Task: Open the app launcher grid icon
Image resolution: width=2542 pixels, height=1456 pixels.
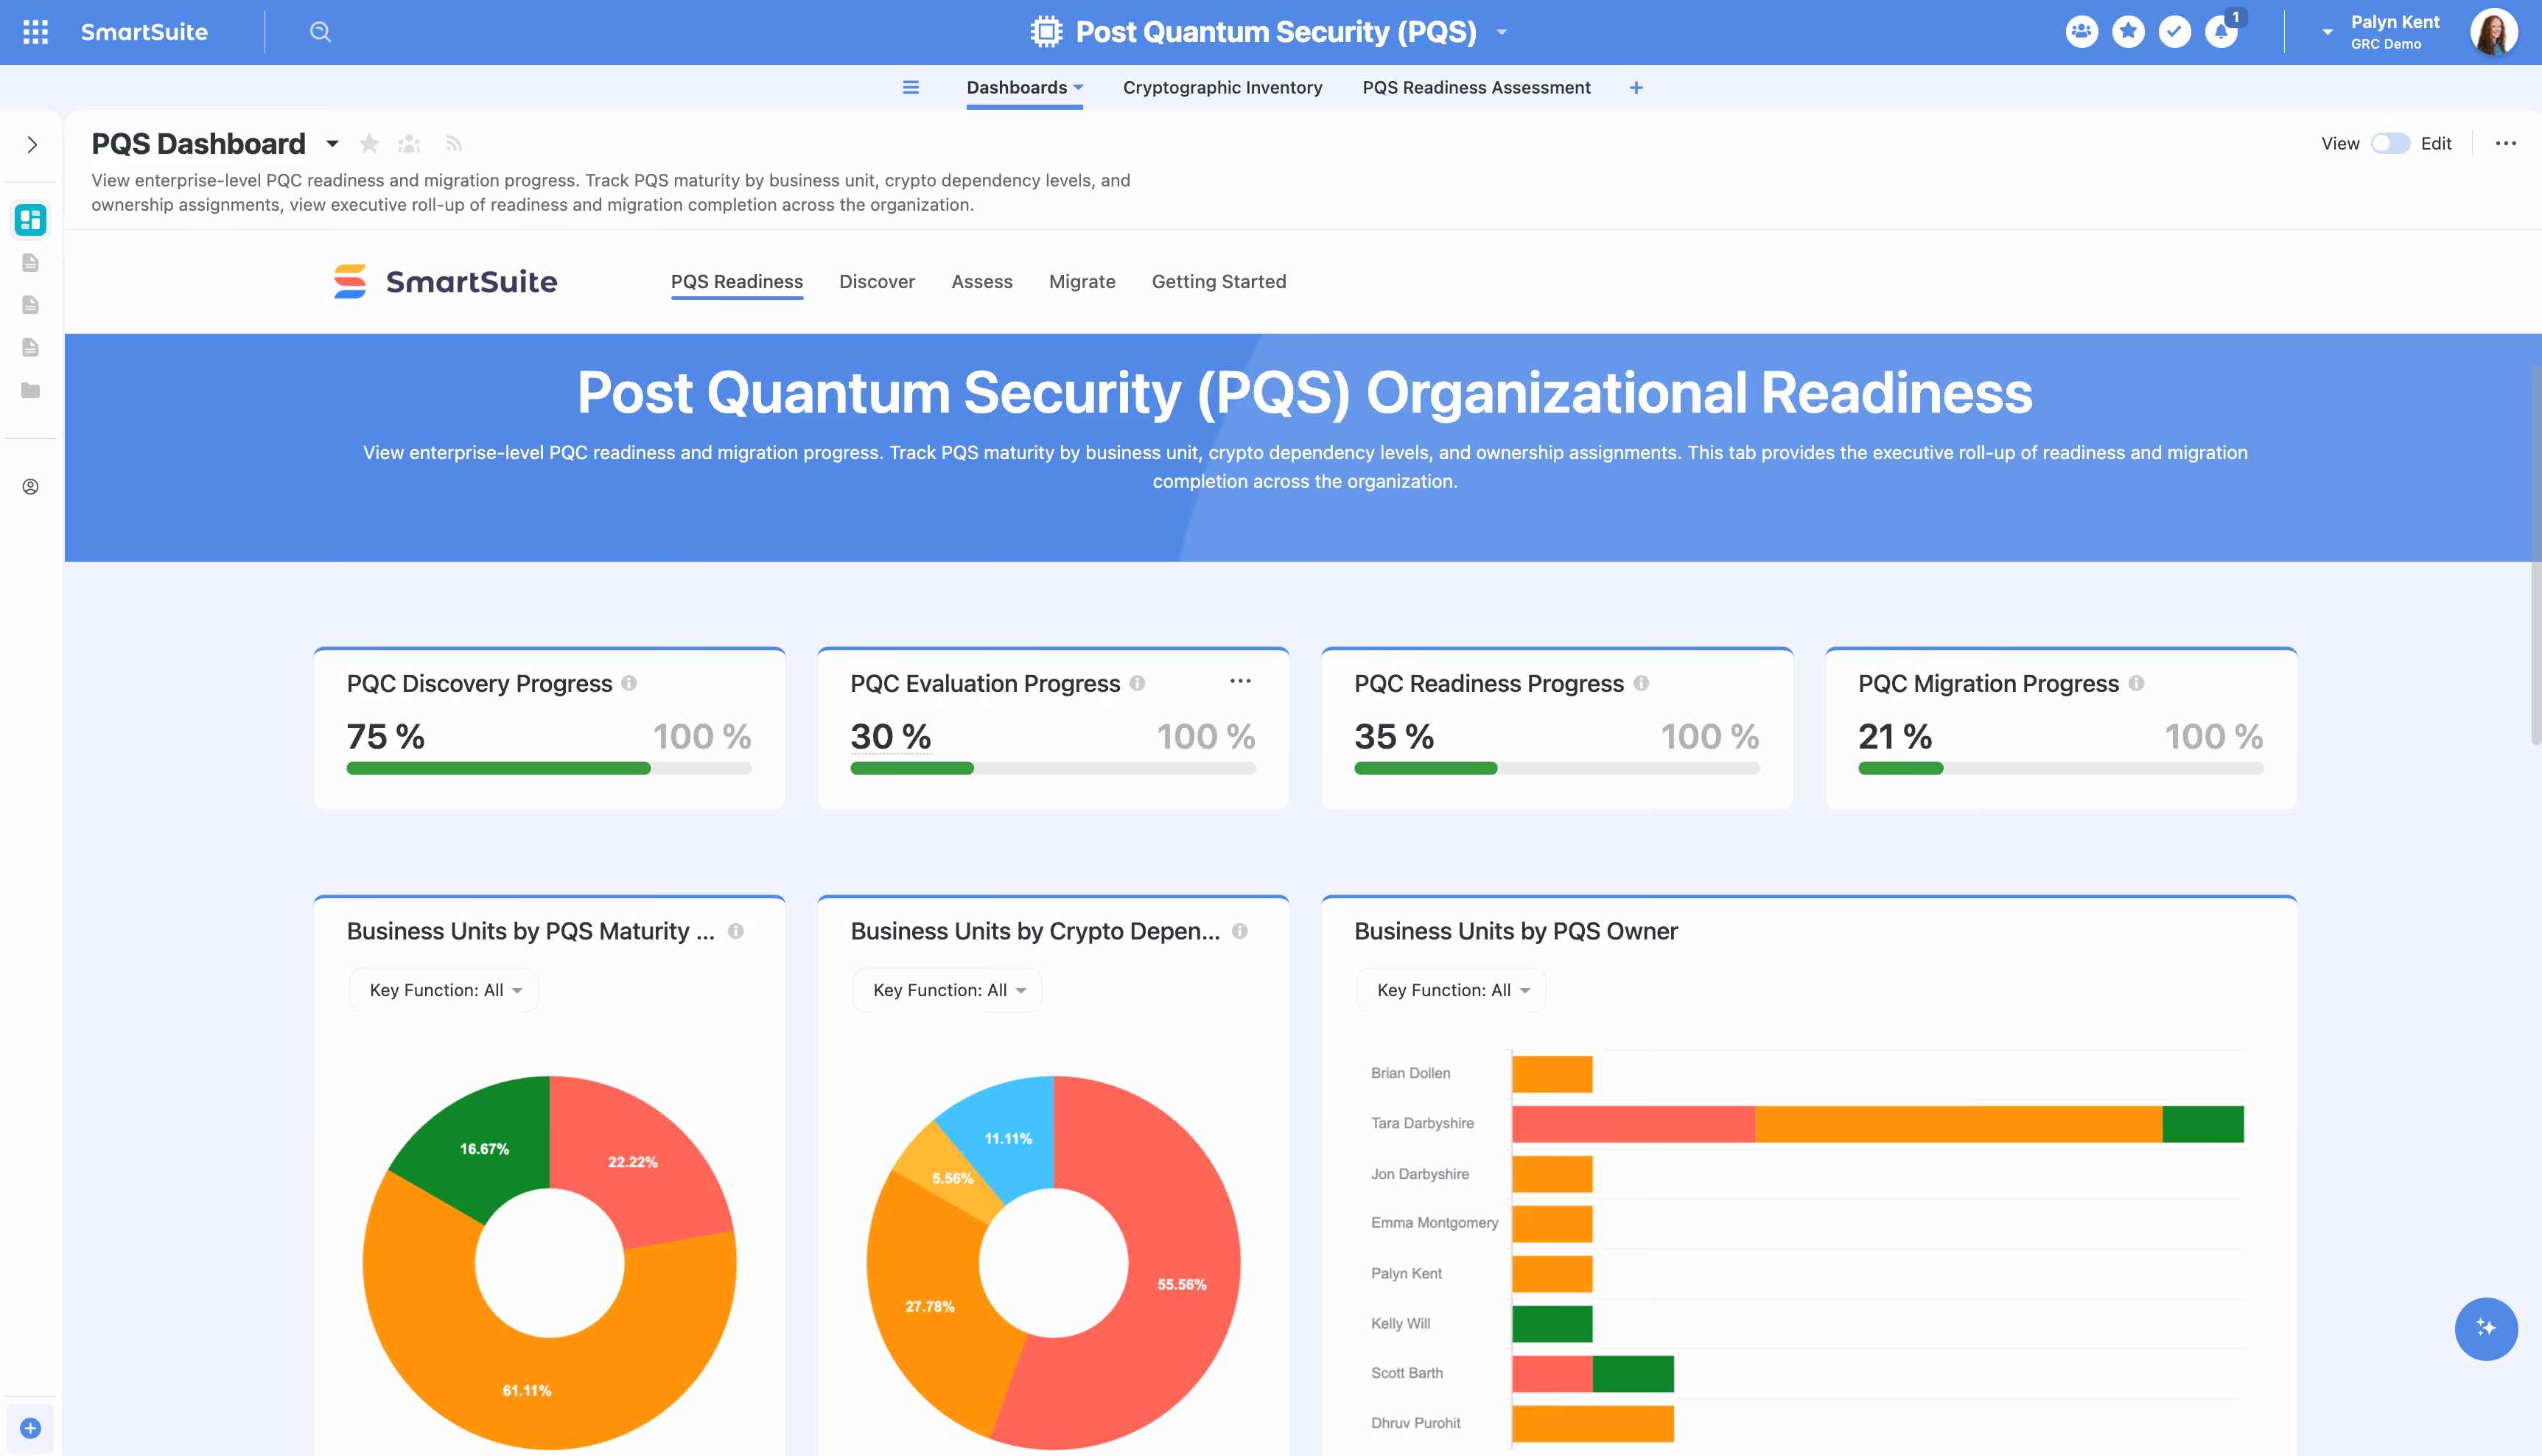Action: (x=35, y=32)
